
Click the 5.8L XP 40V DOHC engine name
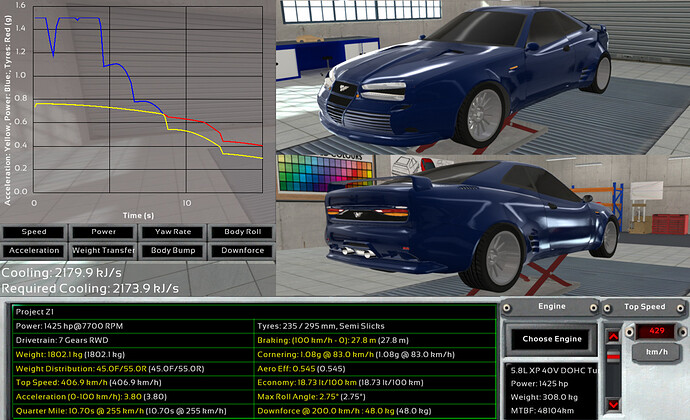click(554, 370)
